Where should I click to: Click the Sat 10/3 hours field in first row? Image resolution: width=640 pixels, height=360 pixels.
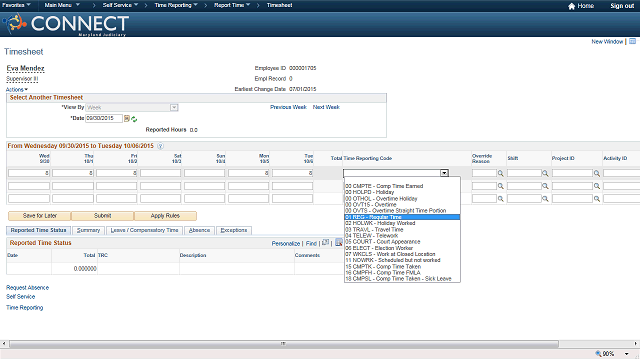[x=160, y=173]
